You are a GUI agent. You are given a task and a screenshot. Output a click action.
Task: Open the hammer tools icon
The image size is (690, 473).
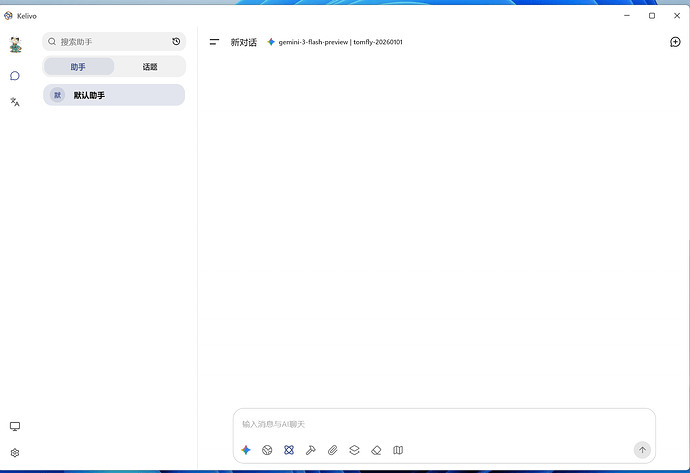[311, 450]
